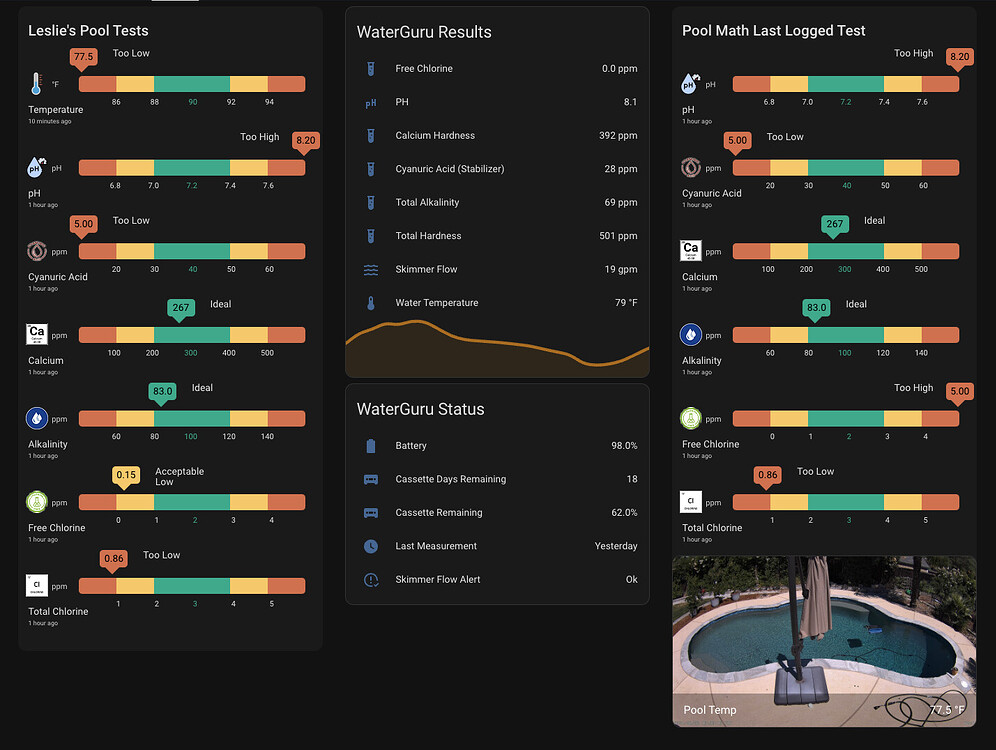
Task: Open the Battery 98.0% row
Action: point(497,446)
